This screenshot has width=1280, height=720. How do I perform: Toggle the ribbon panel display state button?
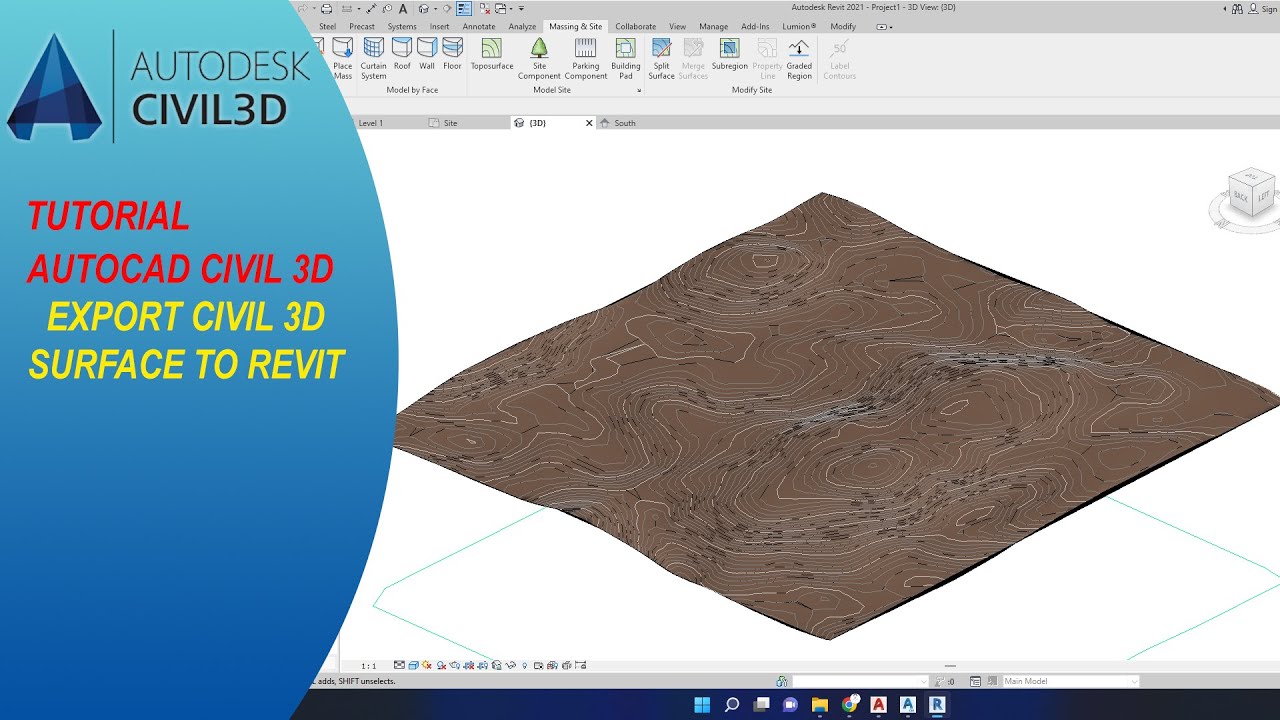[x=883, y=27]
